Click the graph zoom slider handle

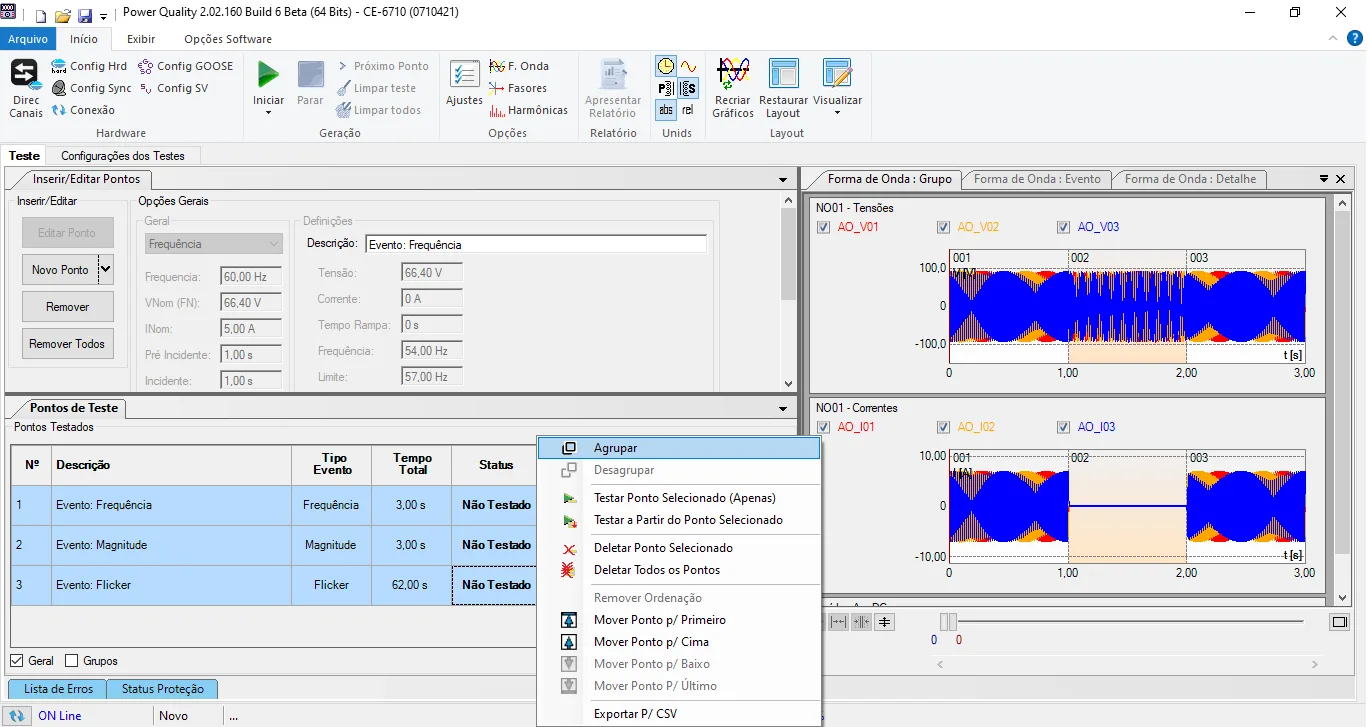pyautogui.click(x=947, y=622)
